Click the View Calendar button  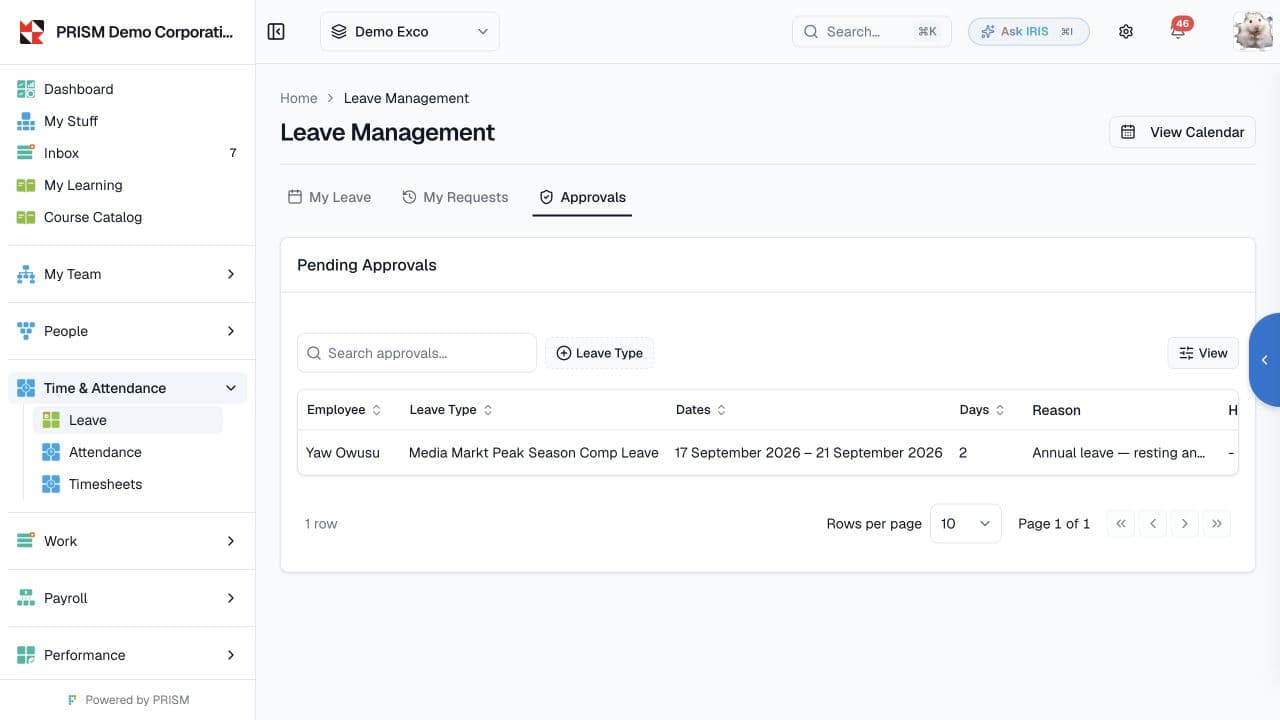coord(1182,132)
